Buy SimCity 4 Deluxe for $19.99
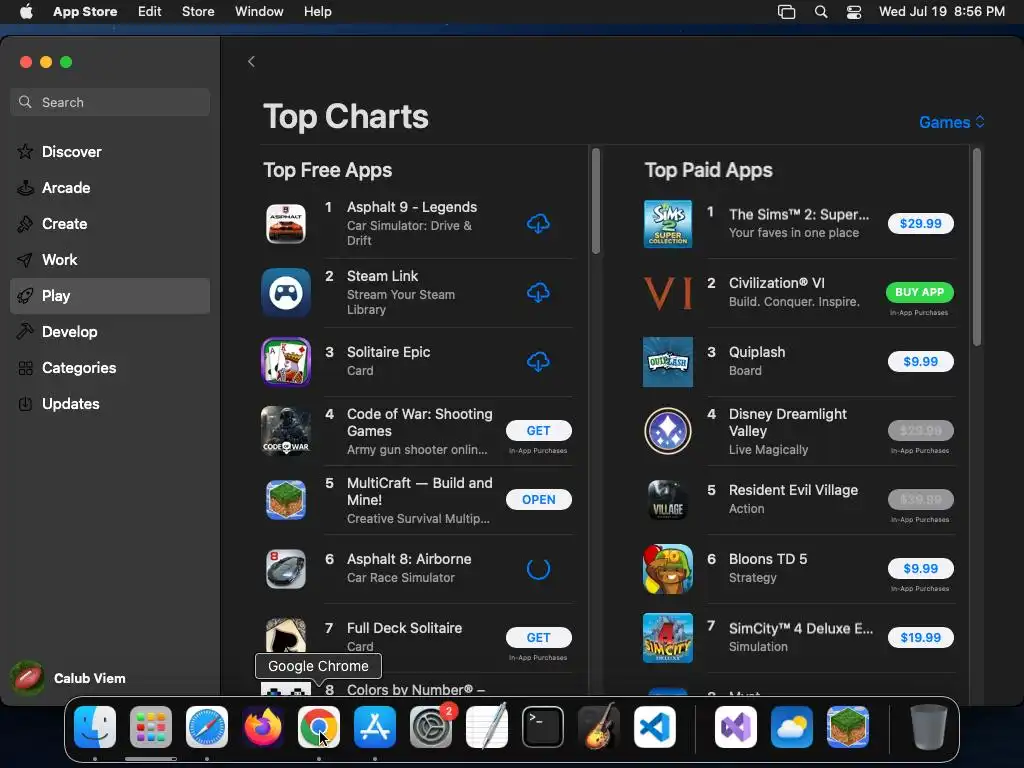The image size is (1024, 768). click(920, 637)
